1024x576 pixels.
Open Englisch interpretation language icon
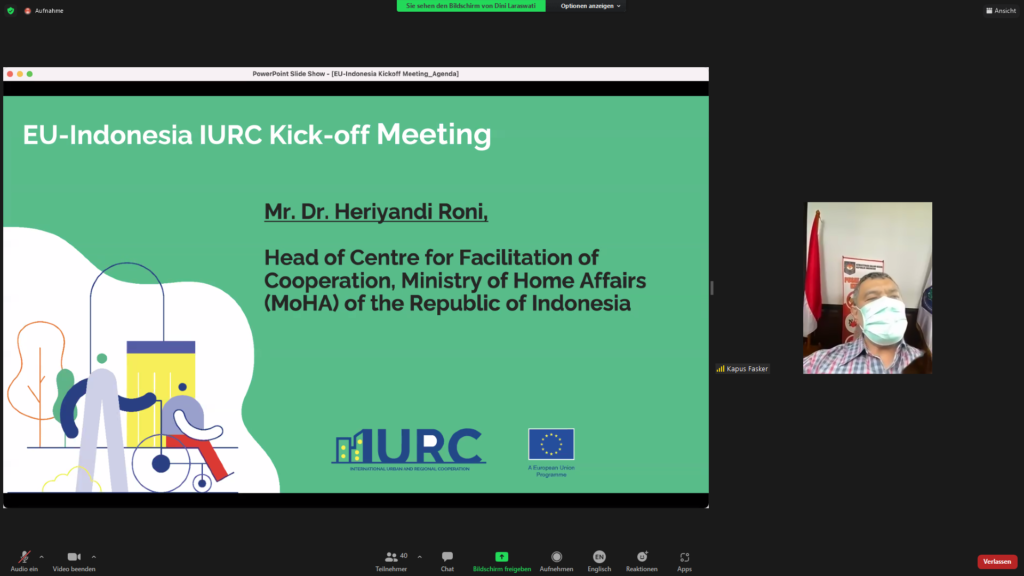click(x=599, y=558)
